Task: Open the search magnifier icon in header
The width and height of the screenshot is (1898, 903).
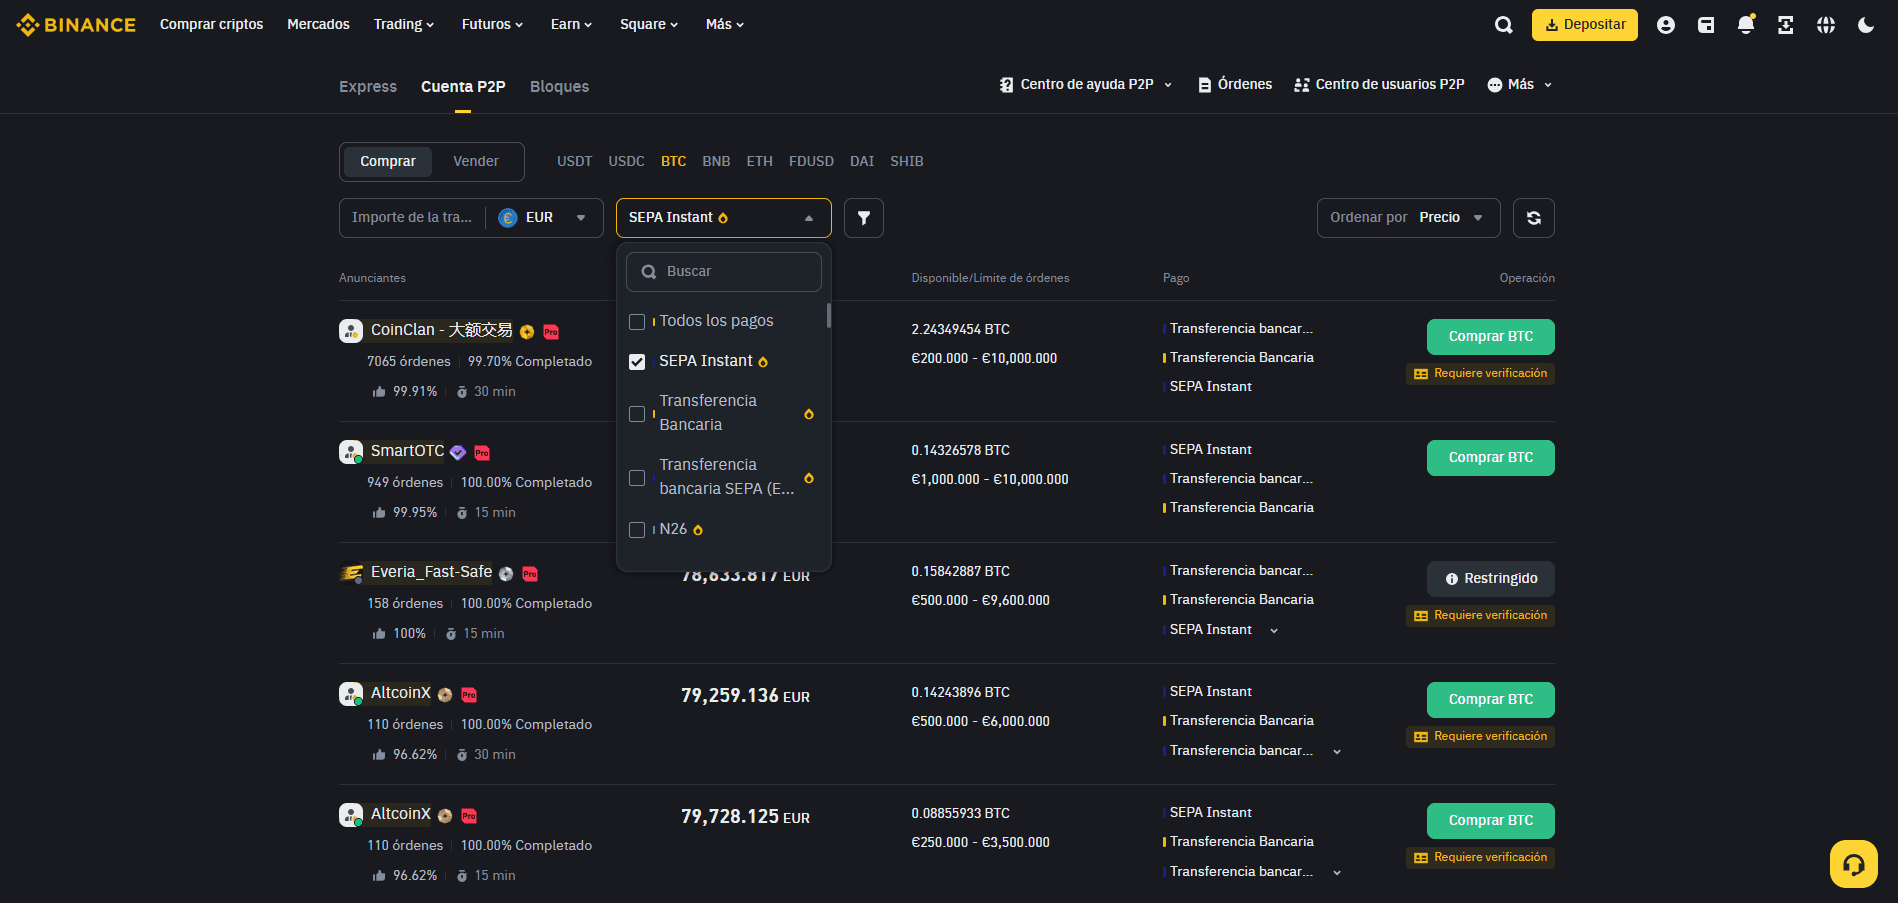Action: [x=1503, y=25]
